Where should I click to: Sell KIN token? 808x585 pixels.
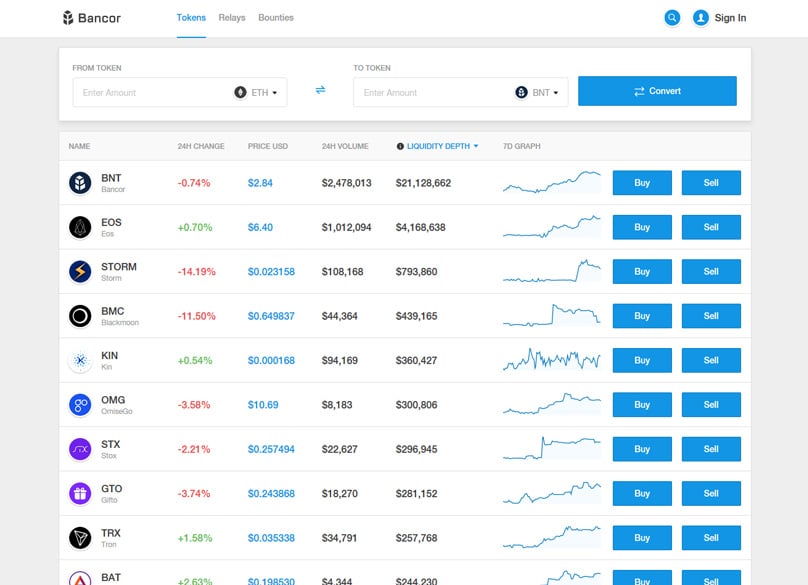[711, 360]
